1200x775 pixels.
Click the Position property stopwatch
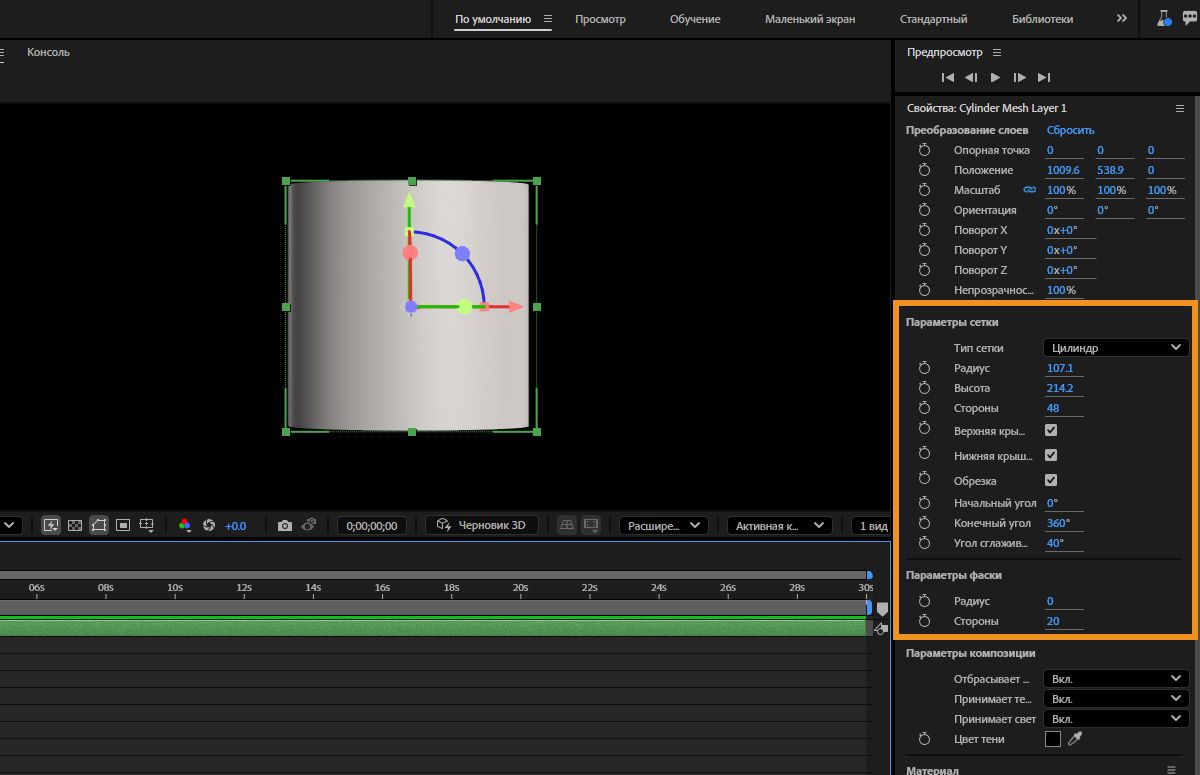(x=924, y=170)
